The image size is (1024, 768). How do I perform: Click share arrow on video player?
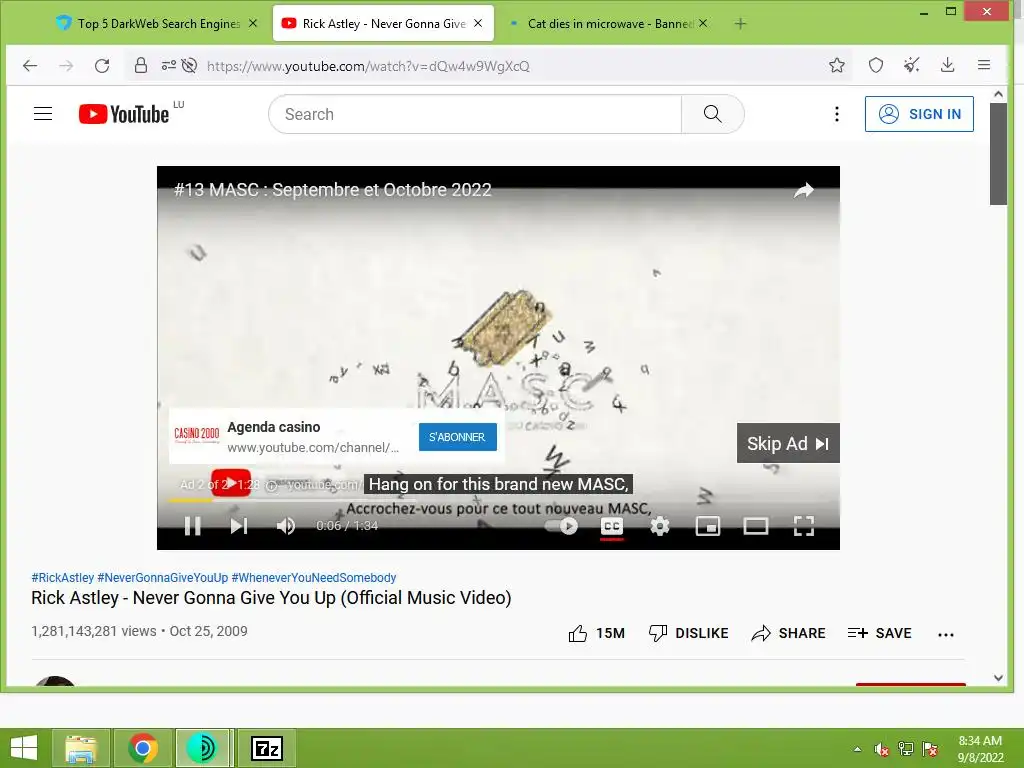(804, 190)
